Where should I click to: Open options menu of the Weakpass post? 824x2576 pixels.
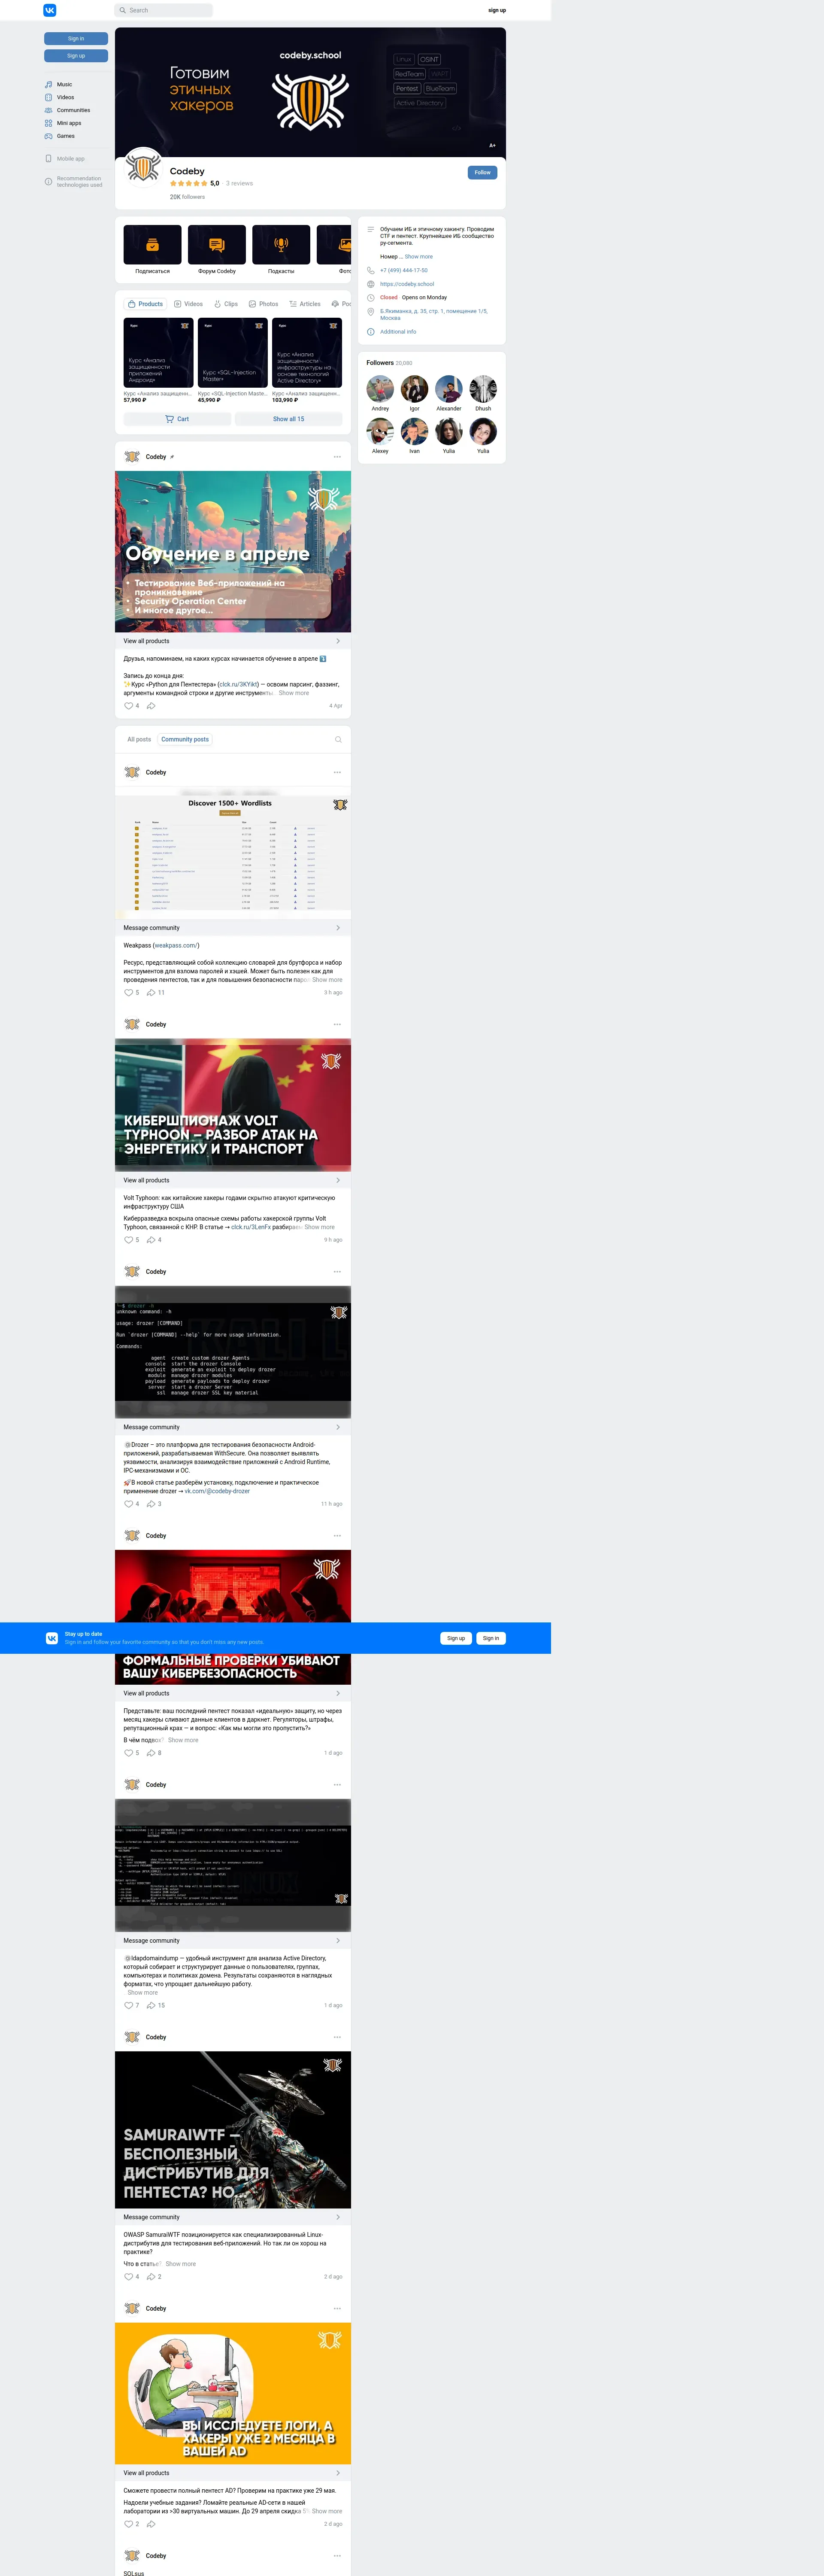337,772
